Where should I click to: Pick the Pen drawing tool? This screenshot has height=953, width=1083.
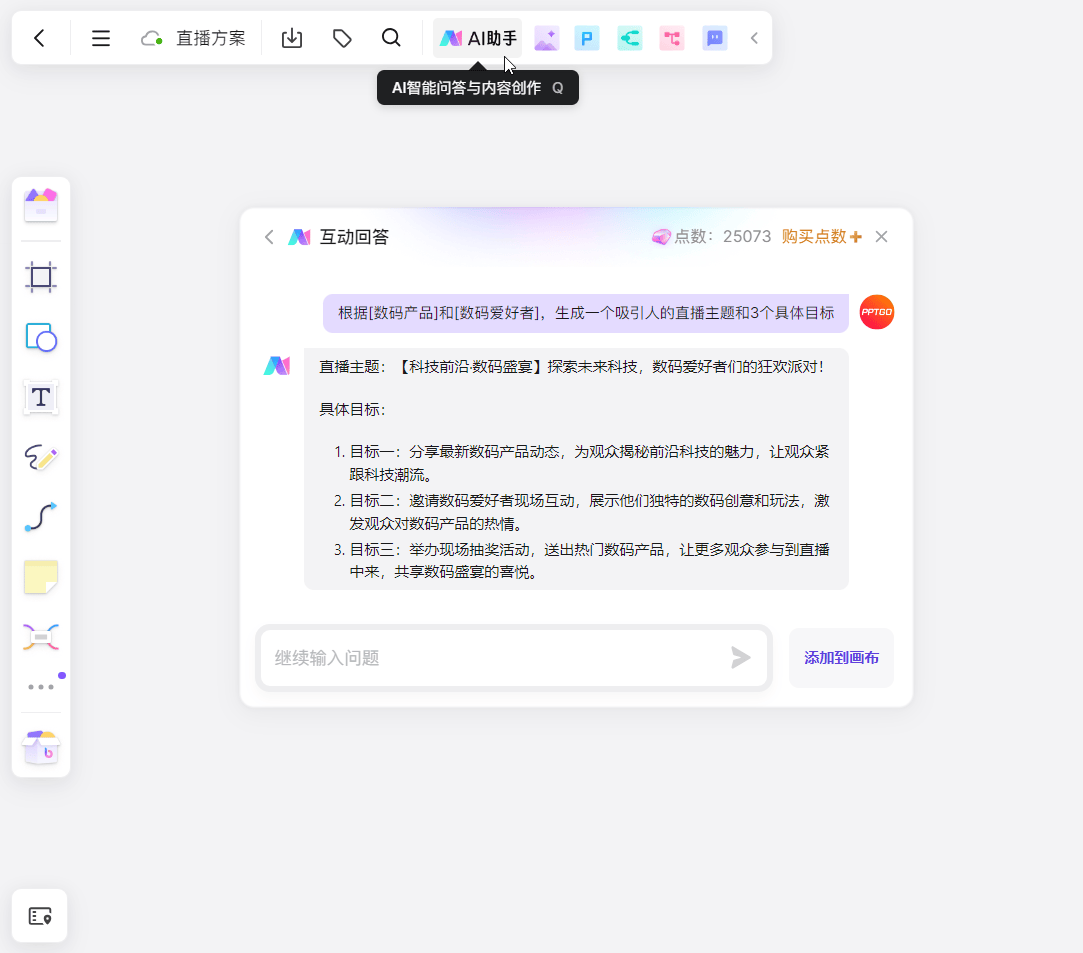click(41, 458)
